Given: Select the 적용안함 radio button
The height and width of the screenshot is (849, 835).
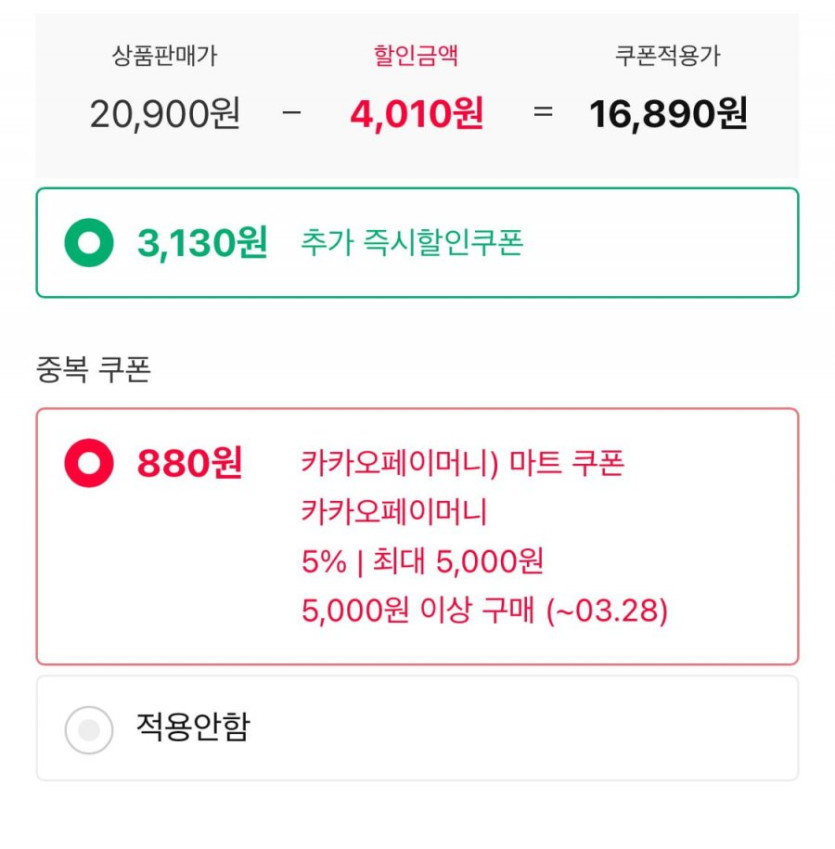Looking at the screenshot, I should point(89,729).
